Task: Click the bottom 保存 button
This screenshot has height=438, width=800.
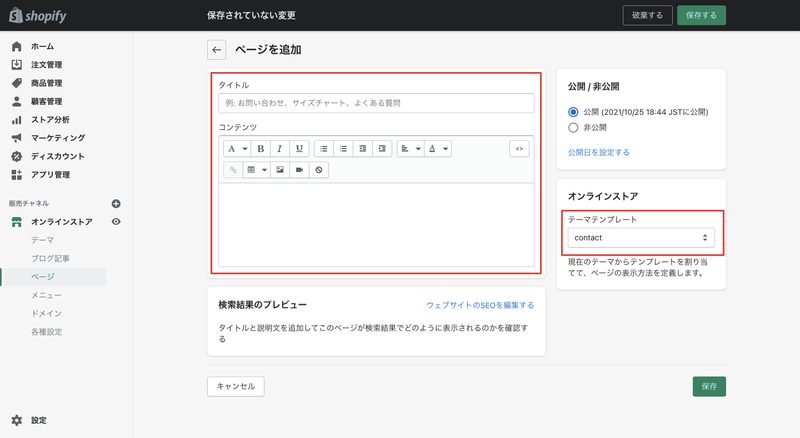Action: (709, 386)
